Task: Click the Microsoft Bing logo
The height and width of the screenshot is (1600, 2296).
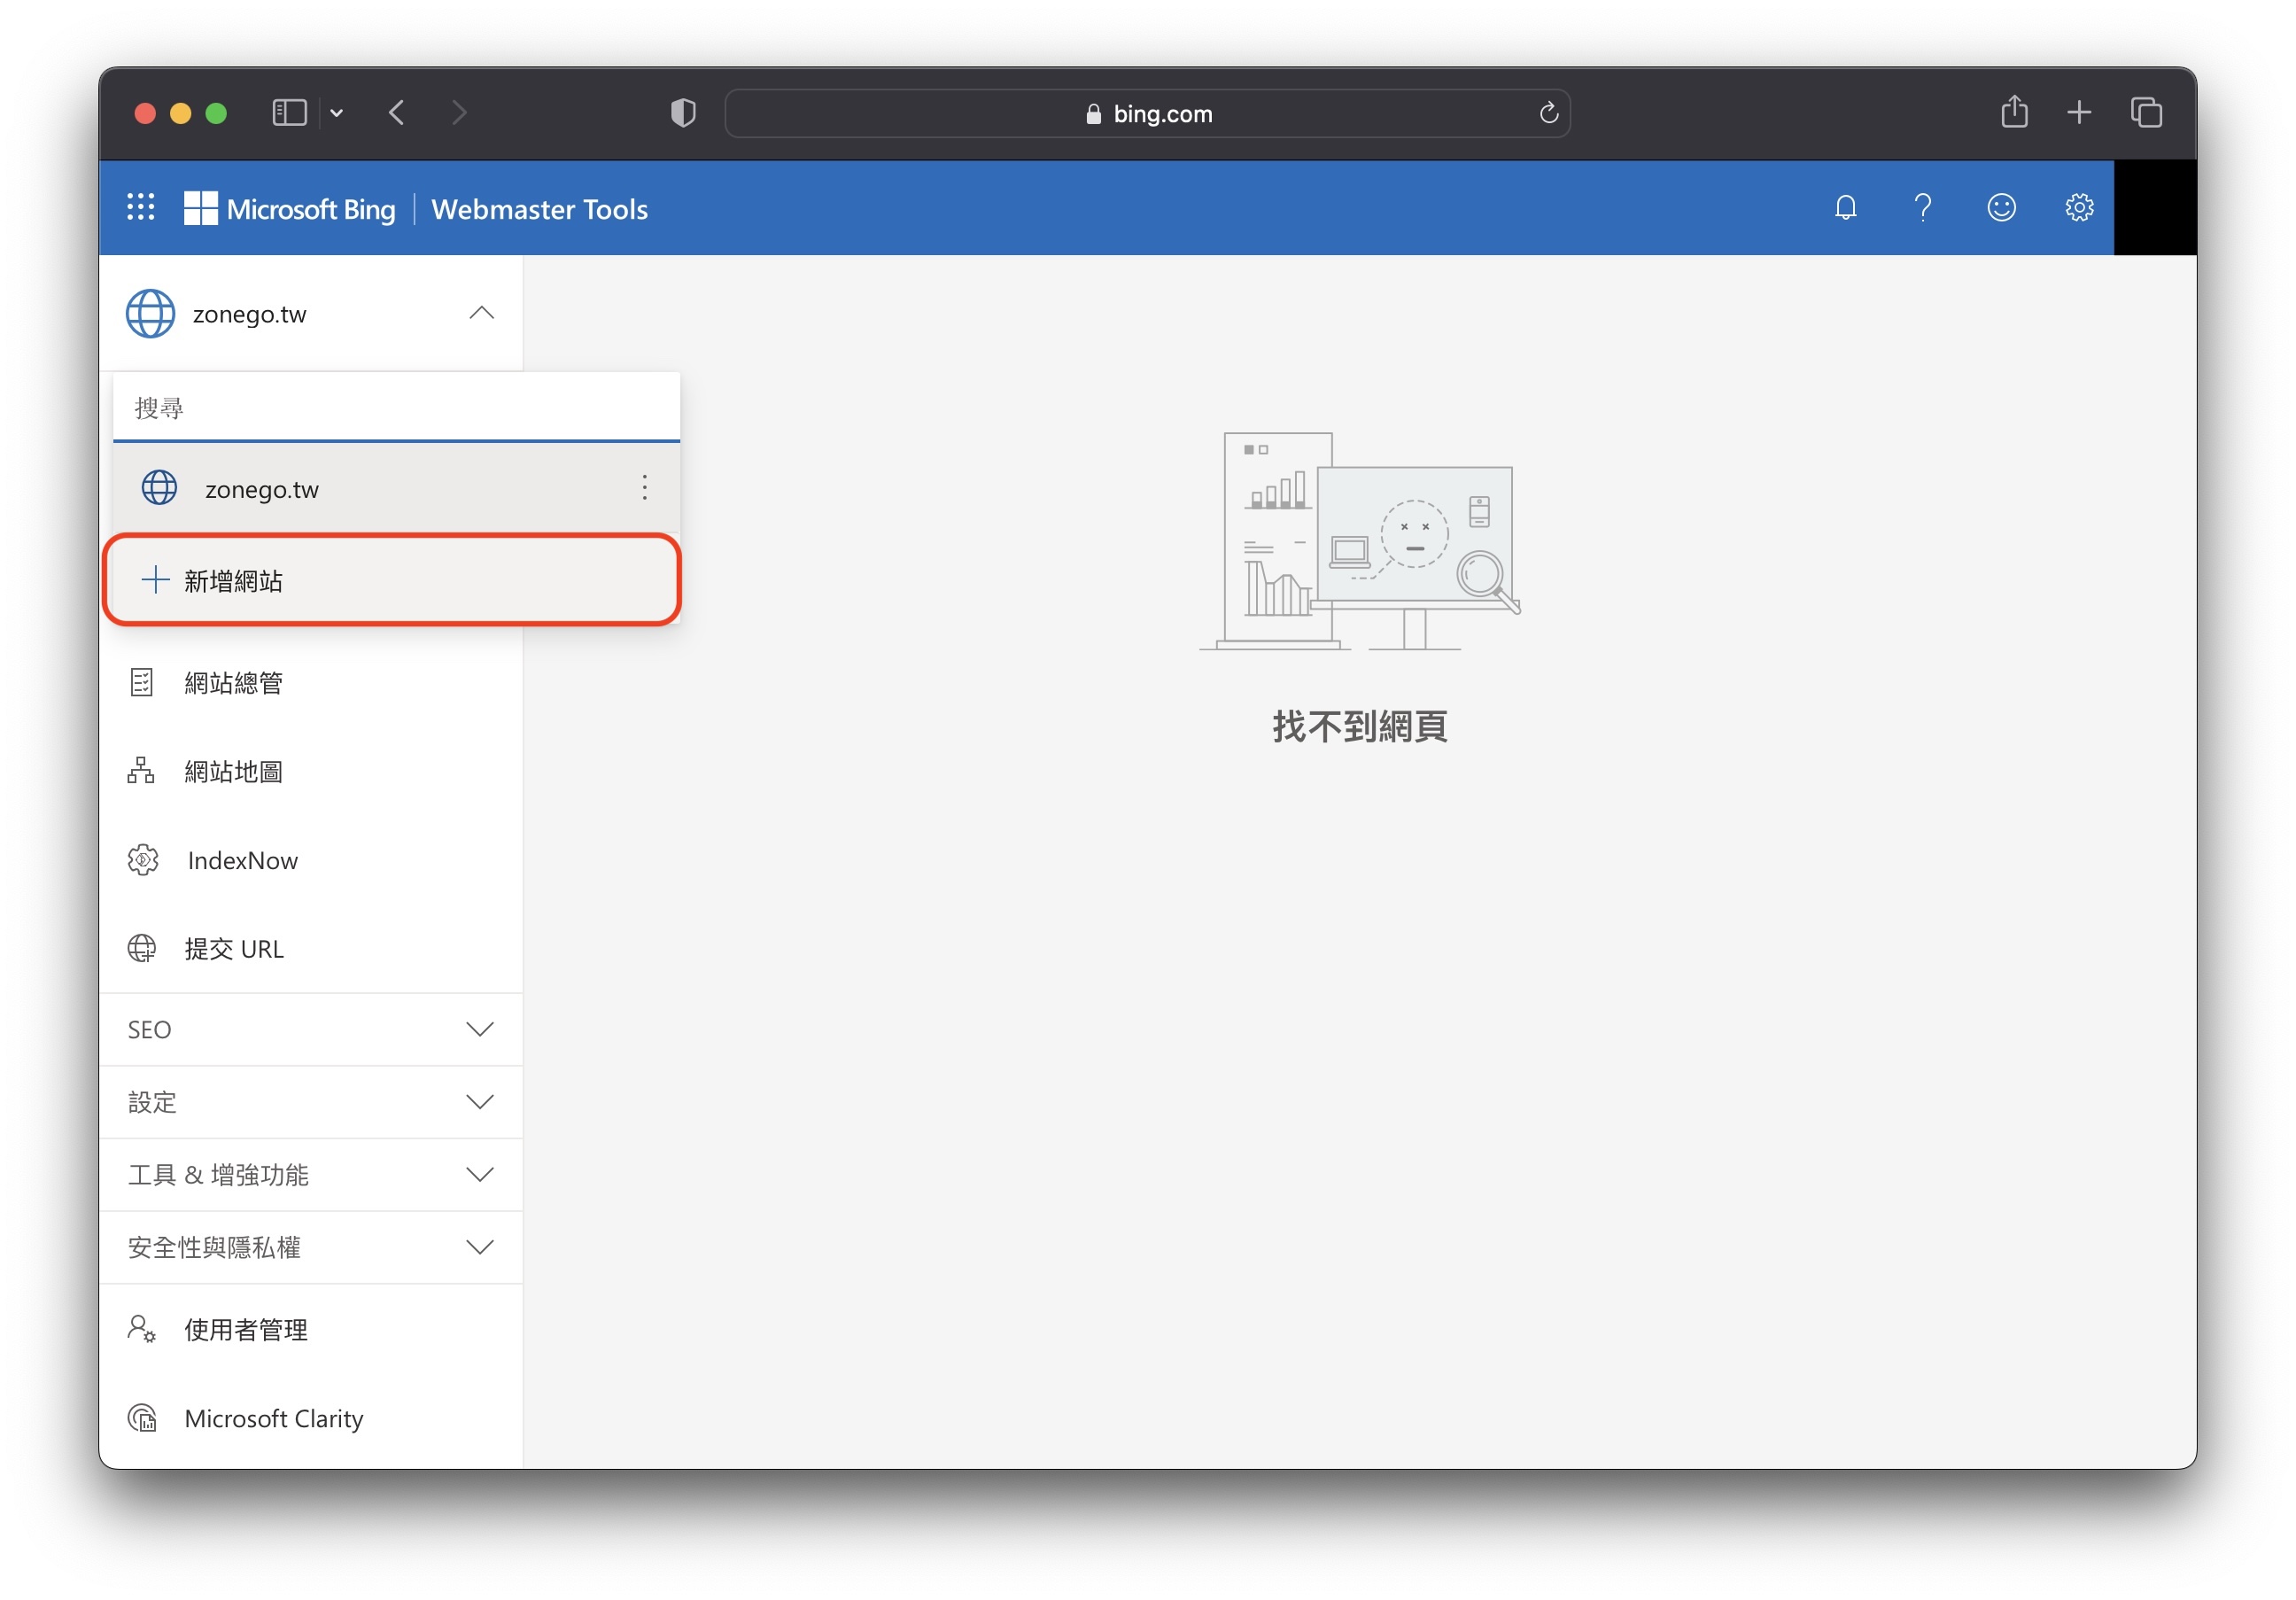Action: (x=290, y=208)
